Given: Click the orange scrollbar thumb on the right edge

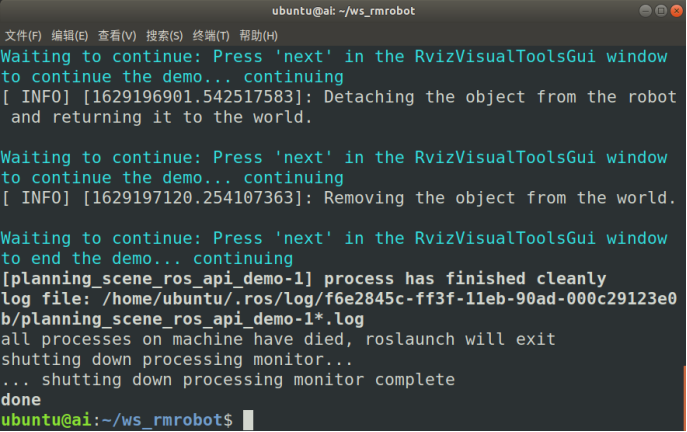Looking at the screenshot, I should (685, 397).
